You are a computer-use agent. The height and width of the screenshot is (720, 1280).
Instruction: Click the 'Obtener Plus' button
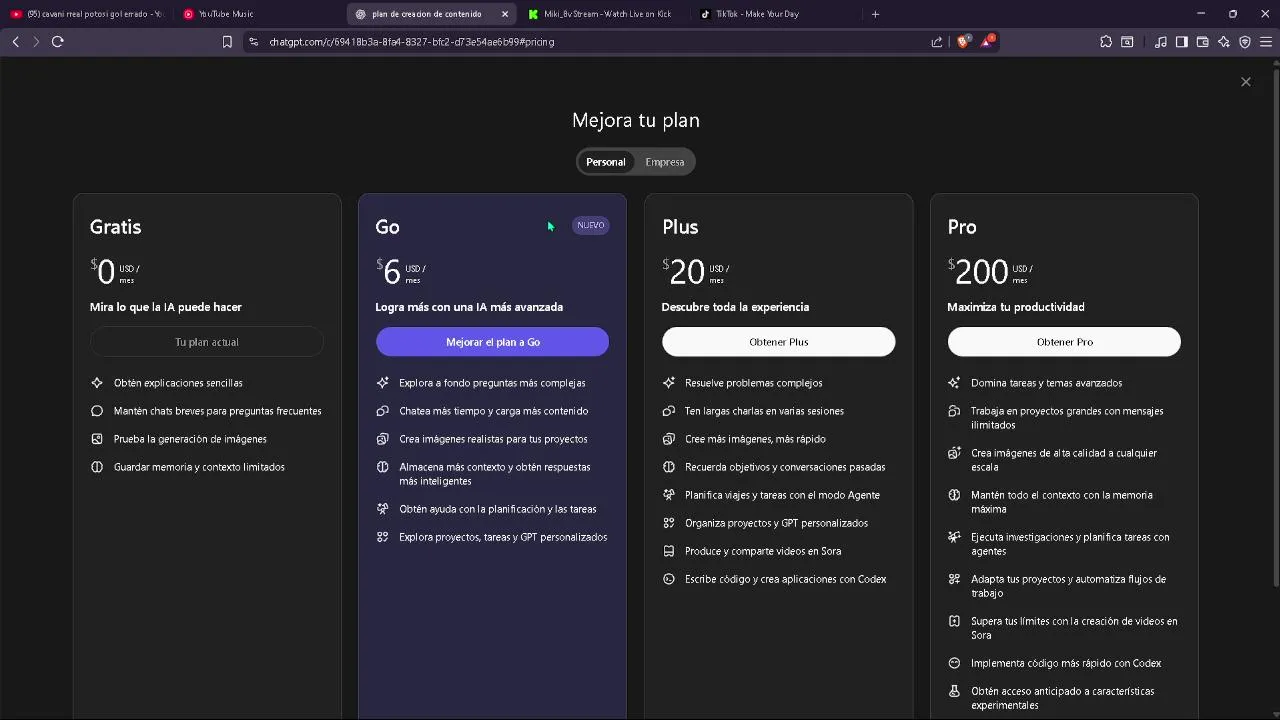point(779,342)
